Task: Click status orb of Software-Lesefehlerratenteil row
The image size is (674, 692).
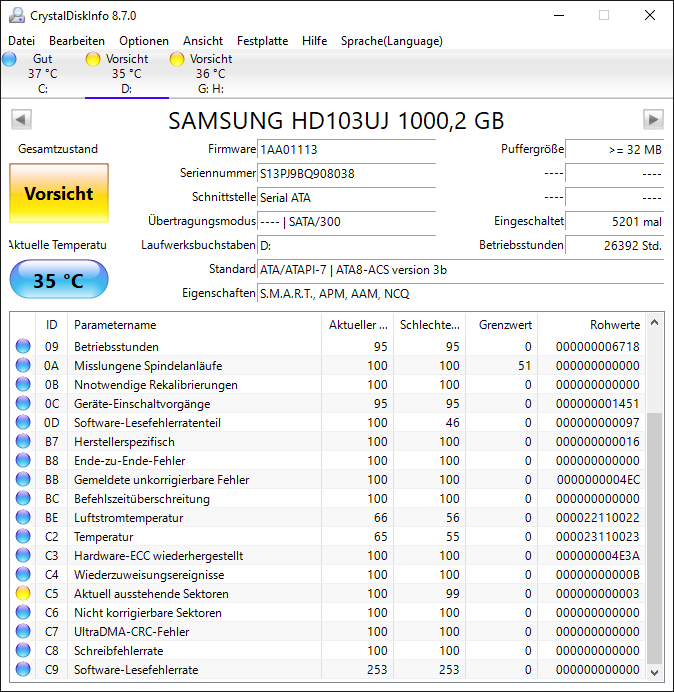Action: coord(23,422)
